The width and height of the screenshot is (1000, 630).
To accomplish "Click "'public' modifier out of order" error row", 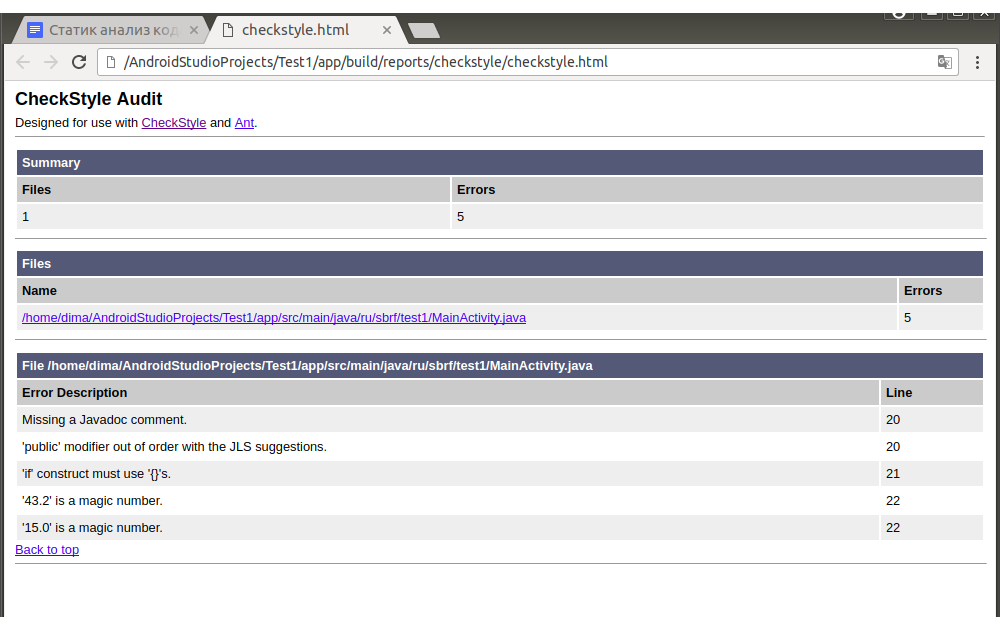I will click(448, 446).
